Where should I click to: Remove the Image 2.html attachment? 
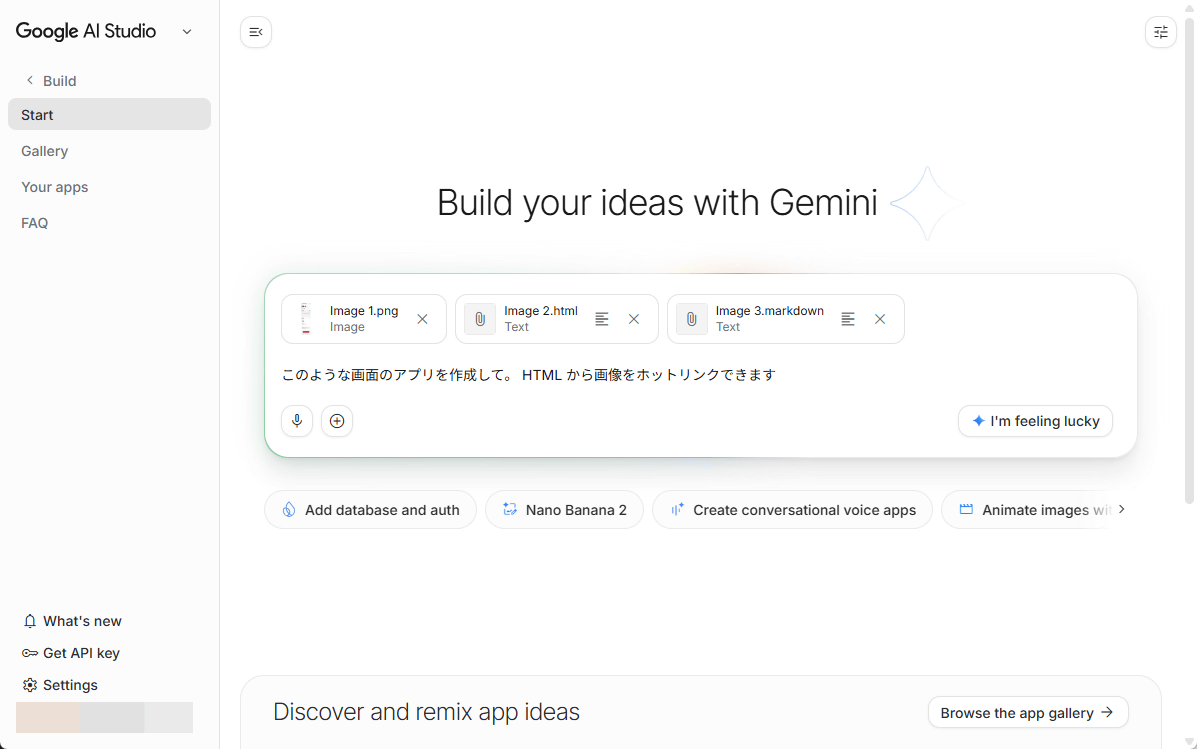point(634,319)
